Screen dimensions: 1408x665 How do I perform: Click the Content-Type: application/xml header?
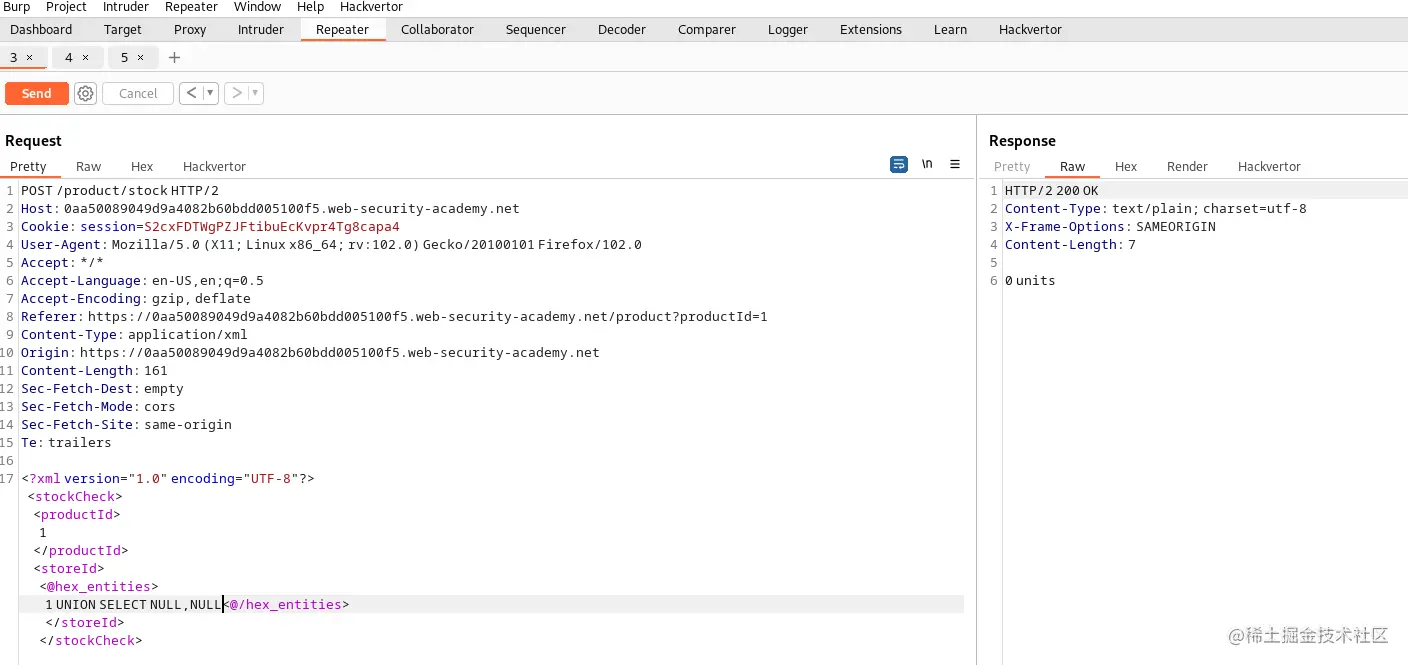(x=134, y=334)
